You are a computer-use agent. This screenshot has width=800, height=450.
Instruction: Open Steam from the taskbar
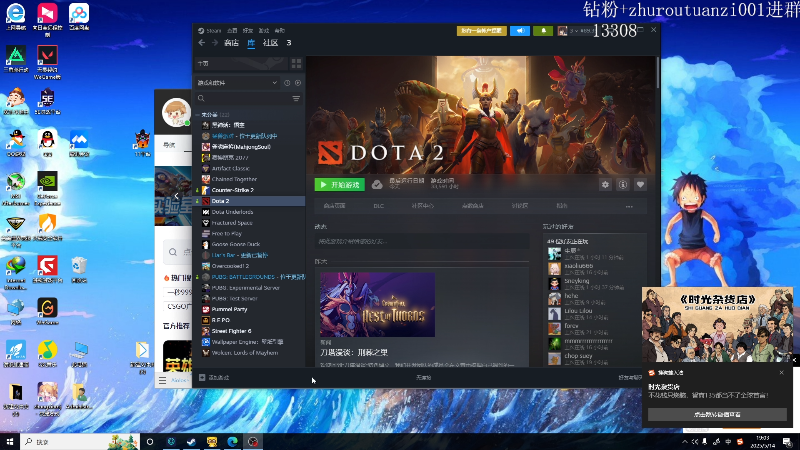point(191,441)
